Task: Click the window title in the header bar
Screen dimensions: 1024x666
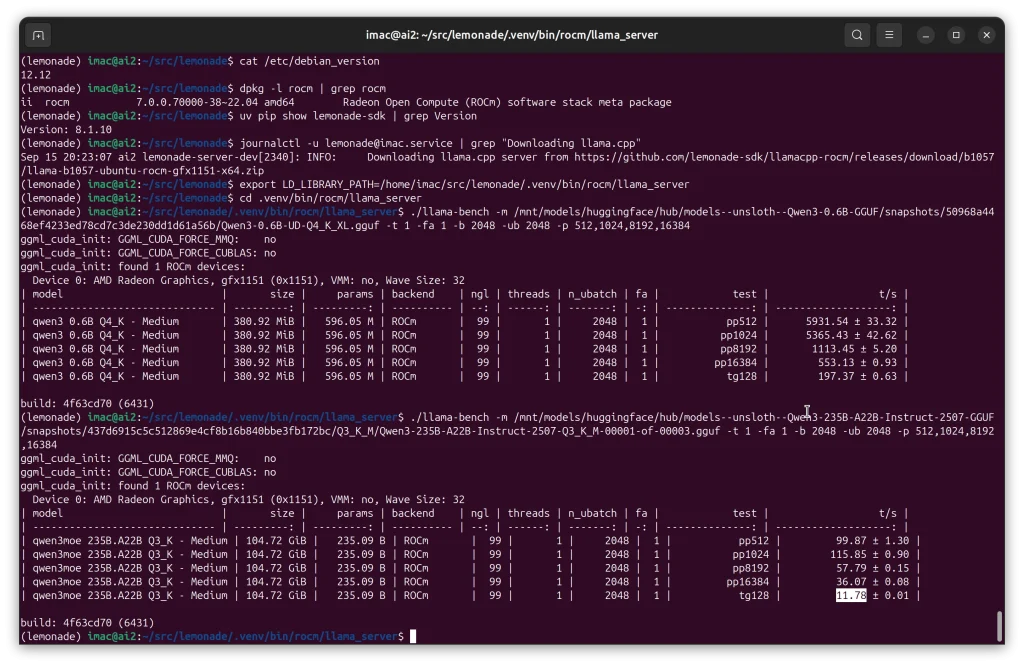Action: (512, 35)
